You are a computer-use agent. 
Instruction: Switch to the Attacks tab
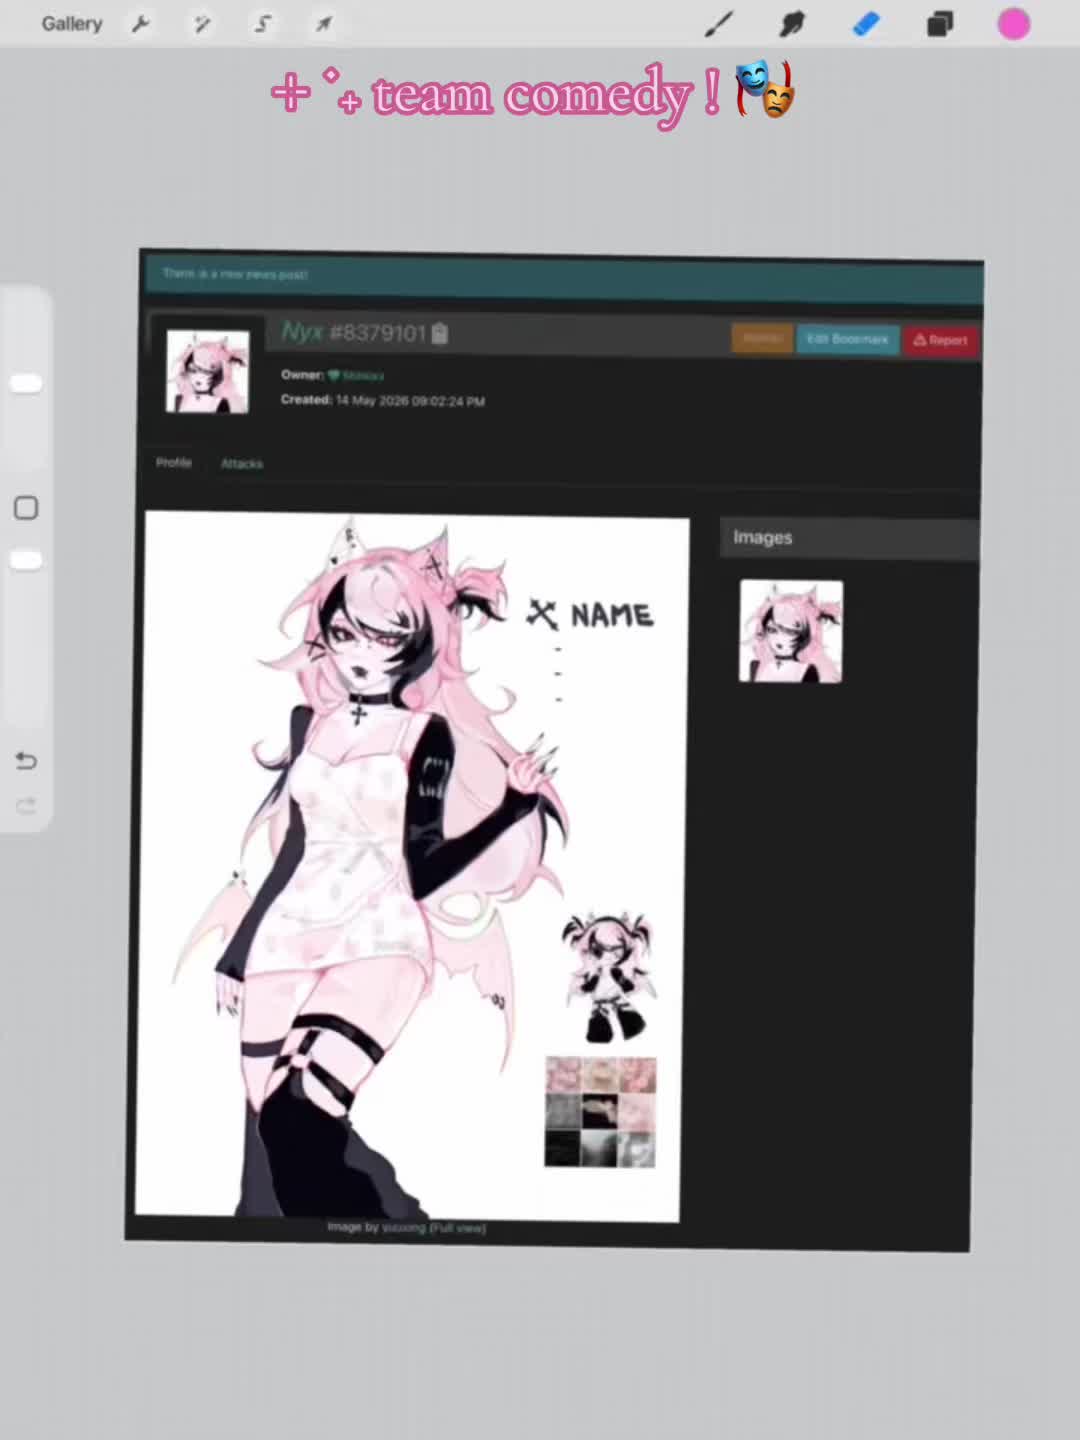click(x=242, y=464)
